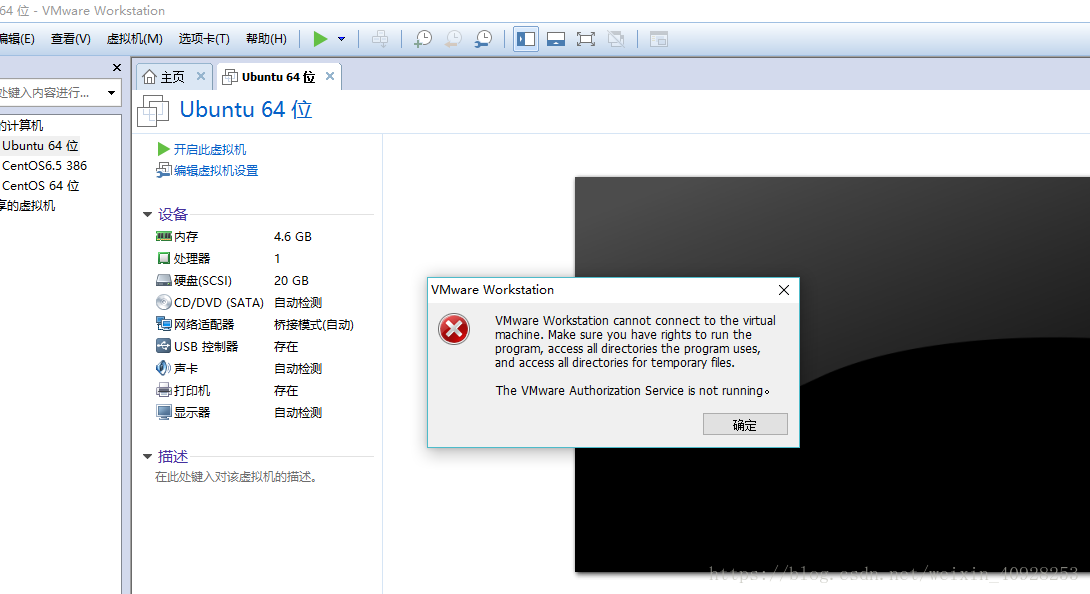Collapse the 设备 section
The image size is (1090, 594).
point(147,214)
